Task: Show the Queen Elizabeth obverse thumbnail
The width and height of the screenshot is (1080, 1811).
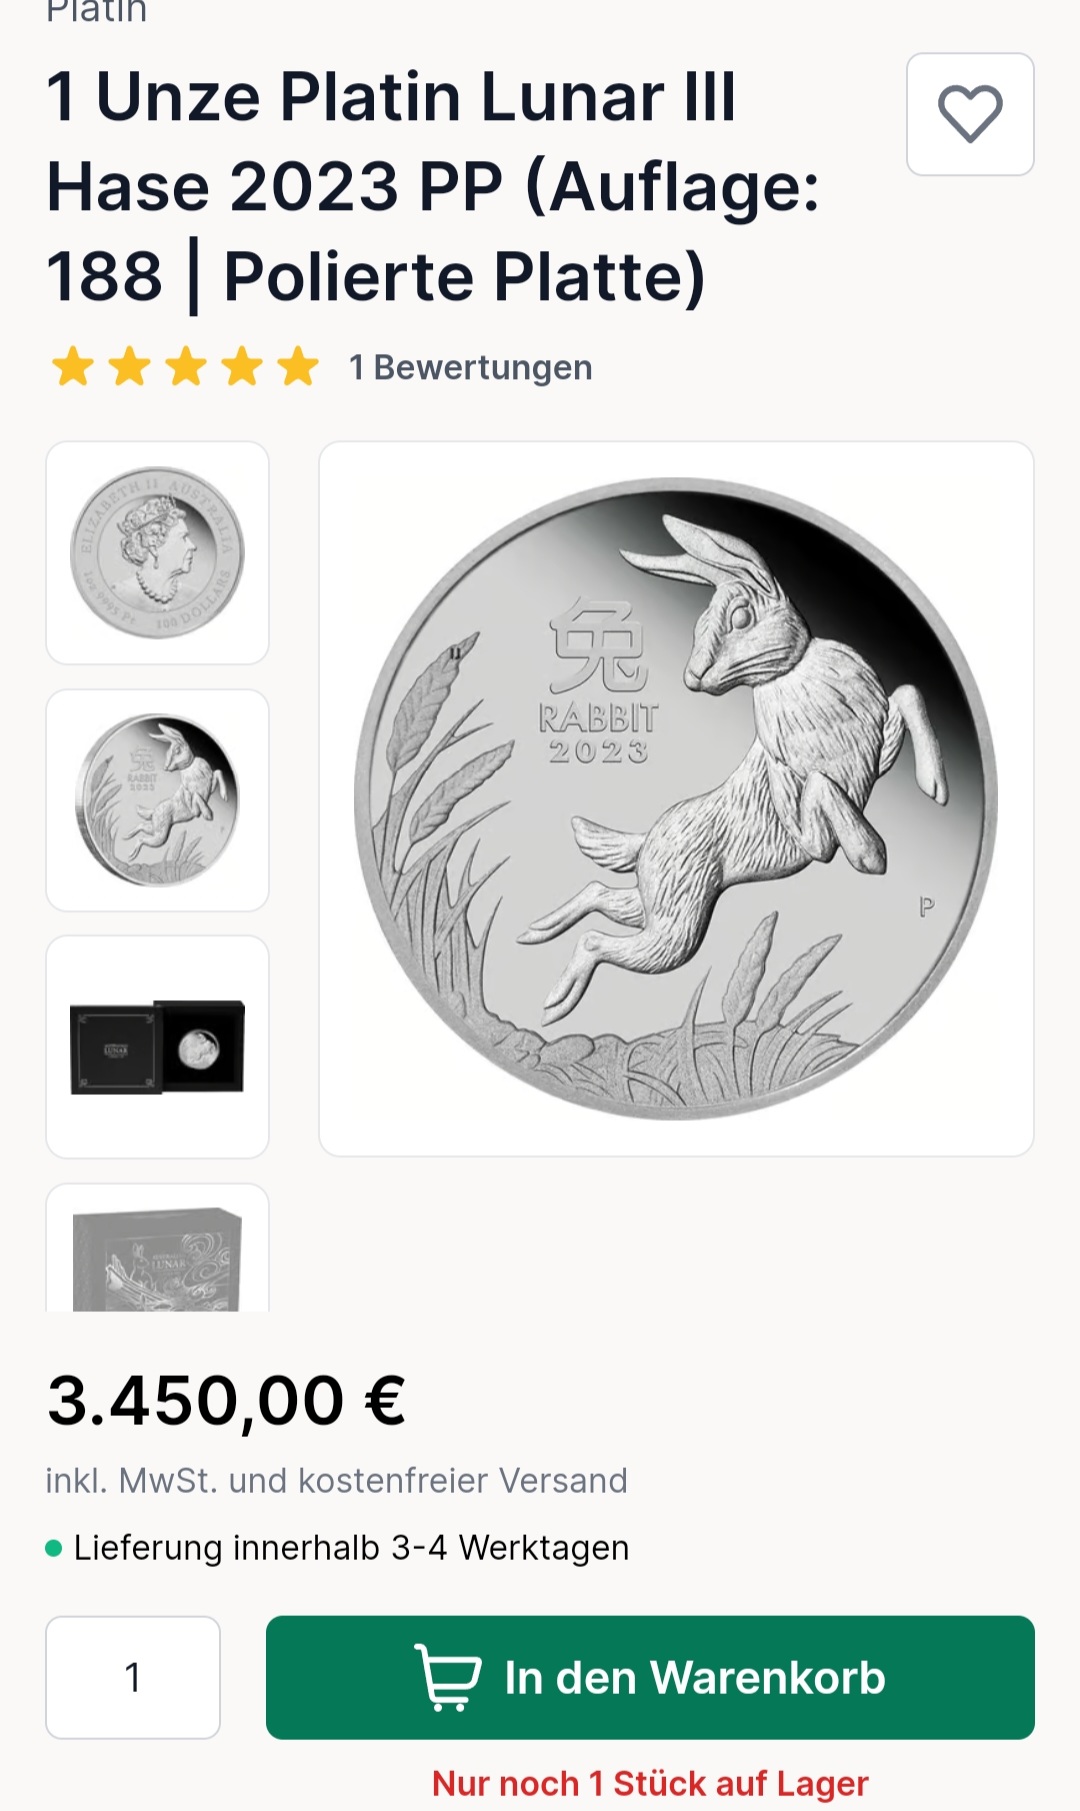Action: tap(157, 552)
